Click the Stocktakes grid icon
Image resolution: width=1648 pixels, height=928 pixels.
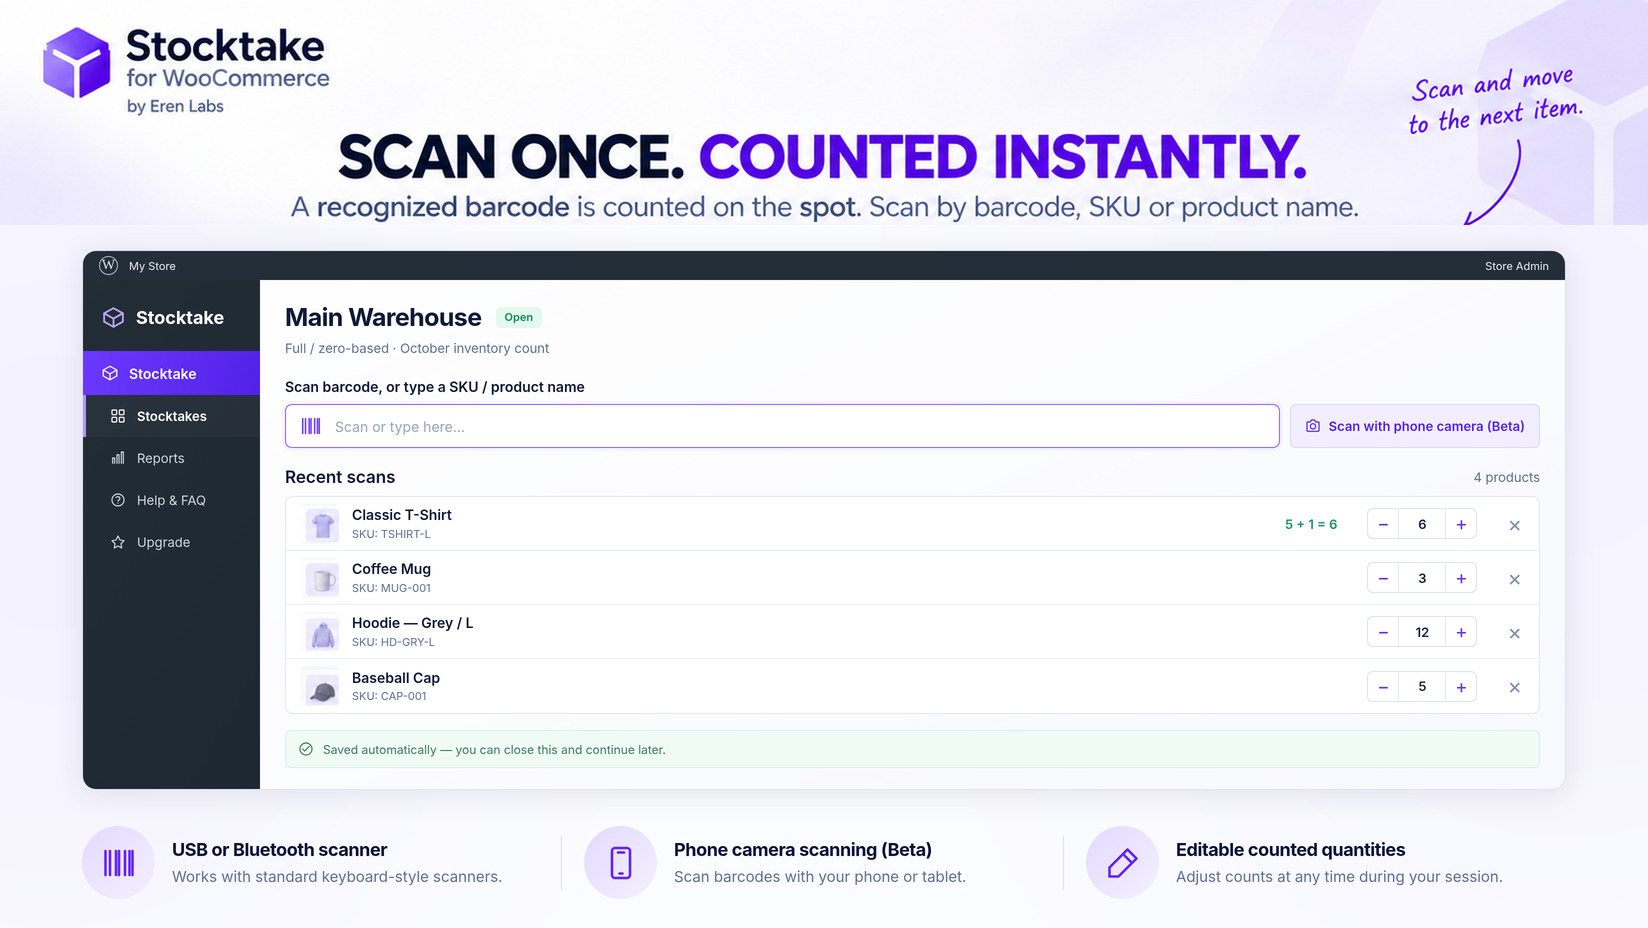[118, 416]
